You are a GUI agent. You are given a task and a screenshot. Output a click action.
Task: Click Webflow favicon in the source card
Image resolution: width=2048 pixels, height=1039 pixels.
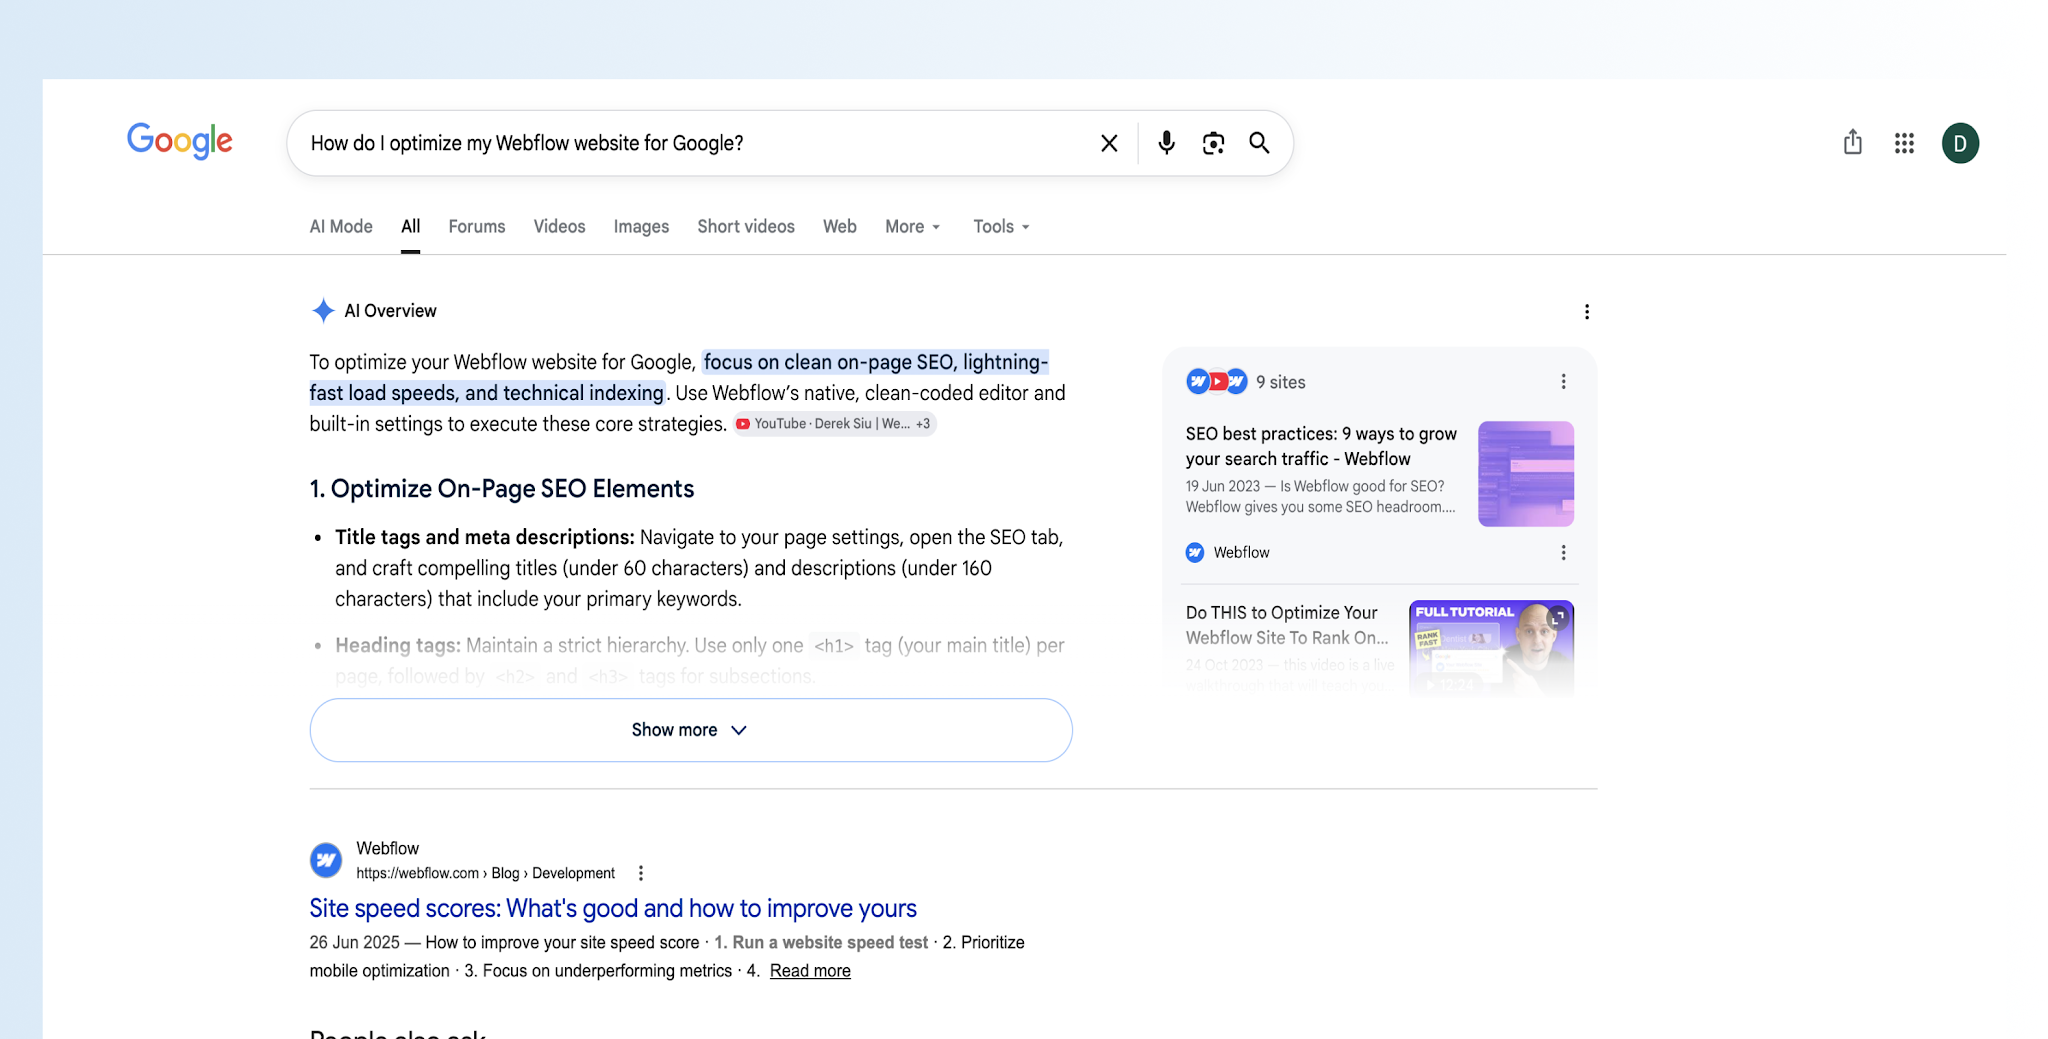[1195, 553]
